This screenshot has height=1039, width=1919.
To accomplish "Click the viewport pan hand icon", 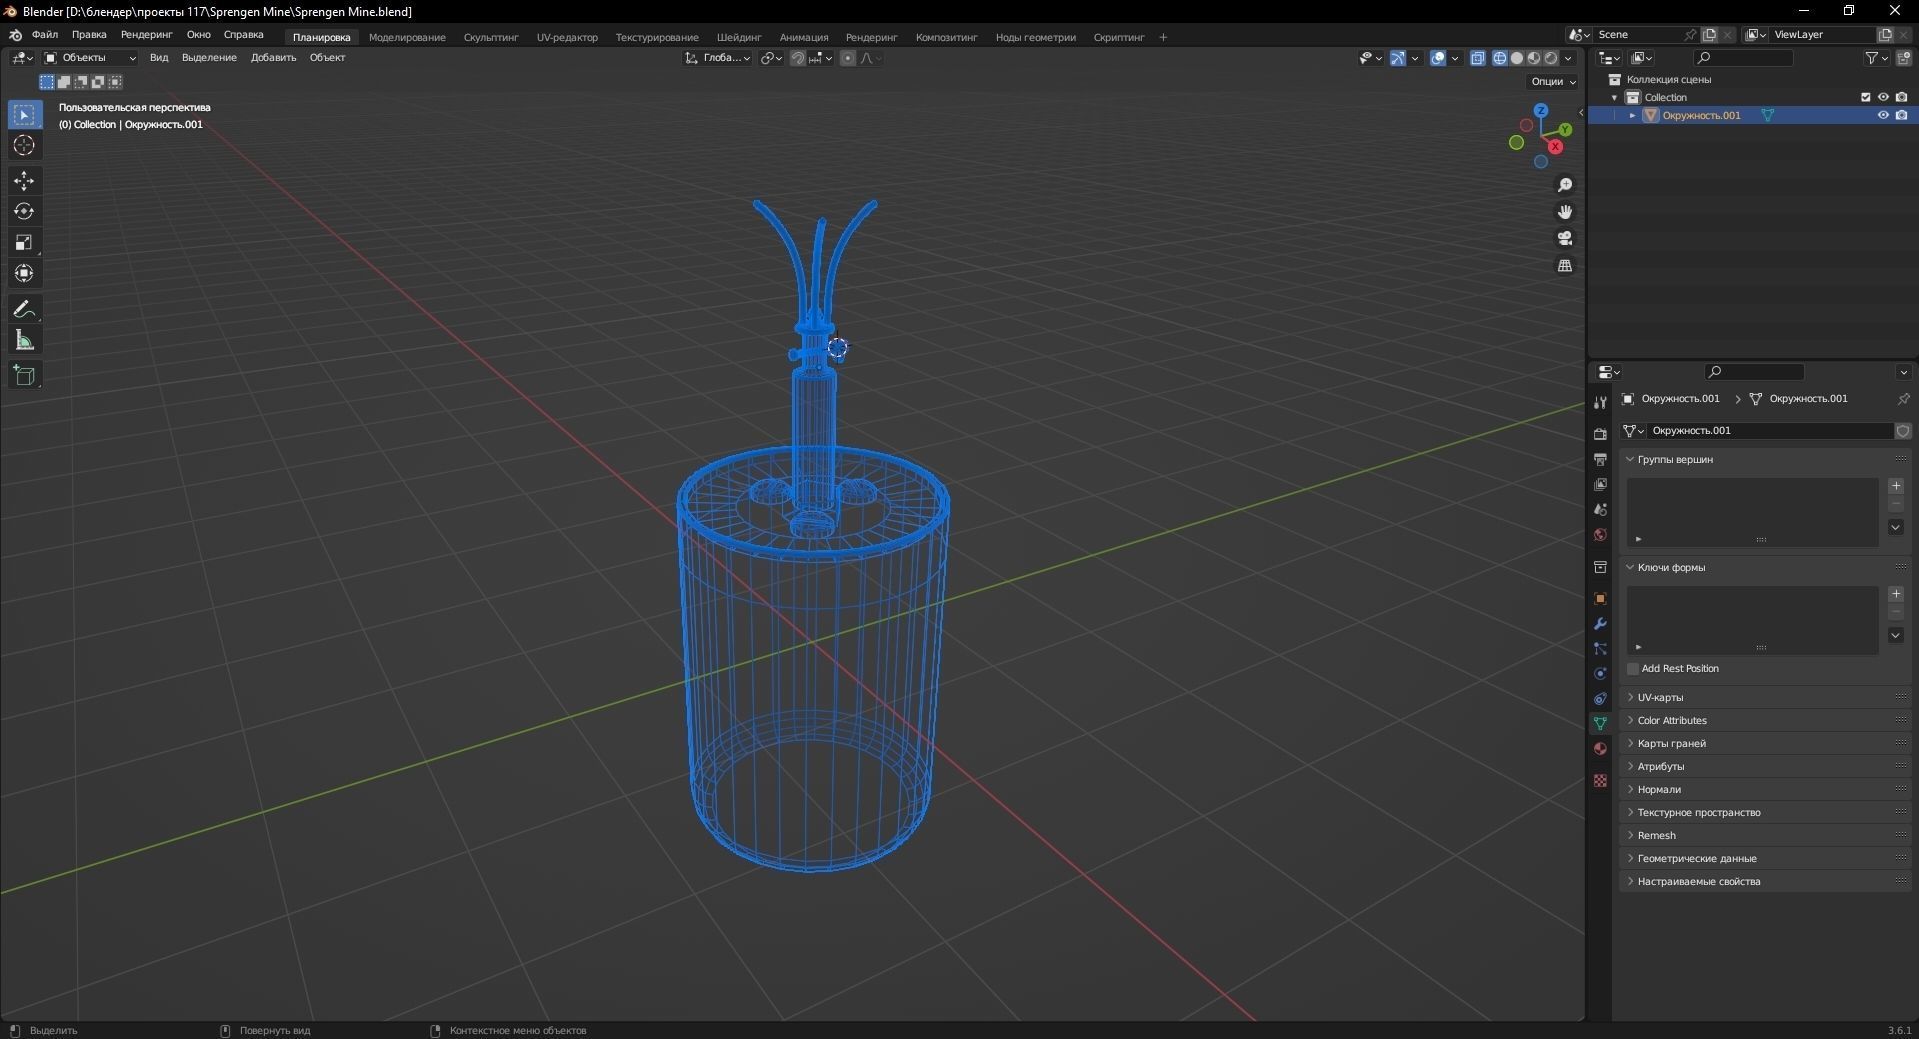I will pos(1565,212).
